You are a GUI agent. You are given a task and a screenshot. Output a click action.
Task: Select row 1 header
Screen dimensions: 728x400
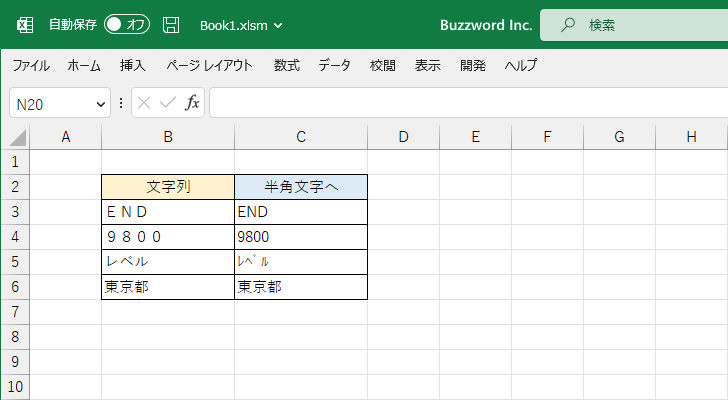pyautogui.click(x=15, y=162)
